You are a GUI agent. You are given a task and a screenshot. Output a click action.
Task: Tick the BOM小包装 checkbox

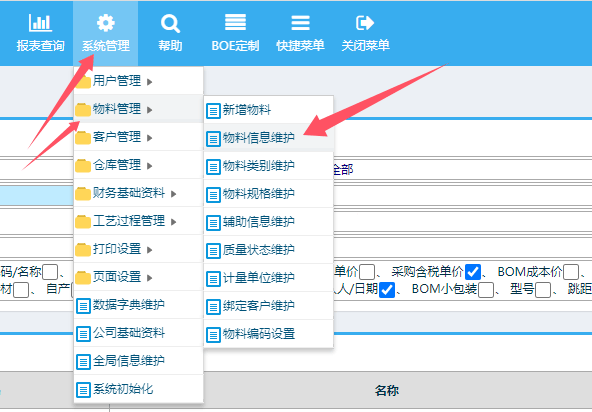click(x=486, y=290)
